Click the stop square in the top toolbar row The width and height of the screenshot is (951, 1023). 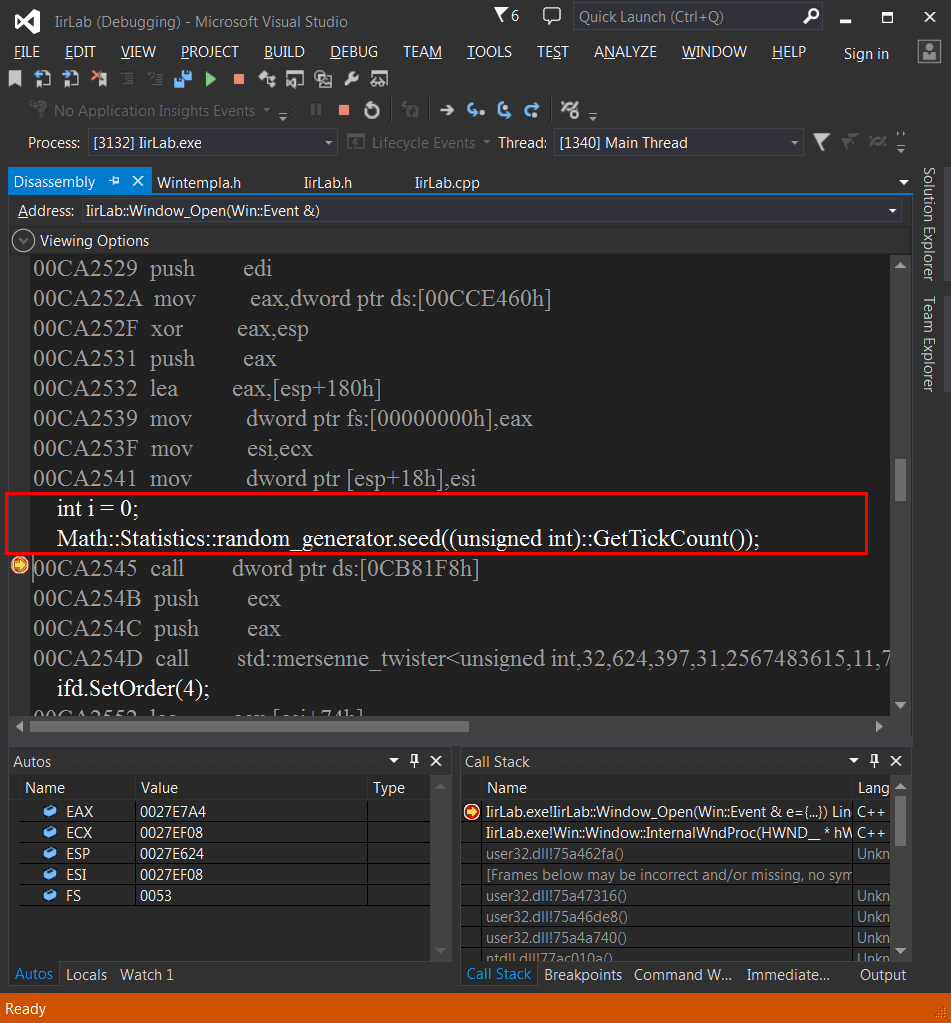[x=239, y=79]
